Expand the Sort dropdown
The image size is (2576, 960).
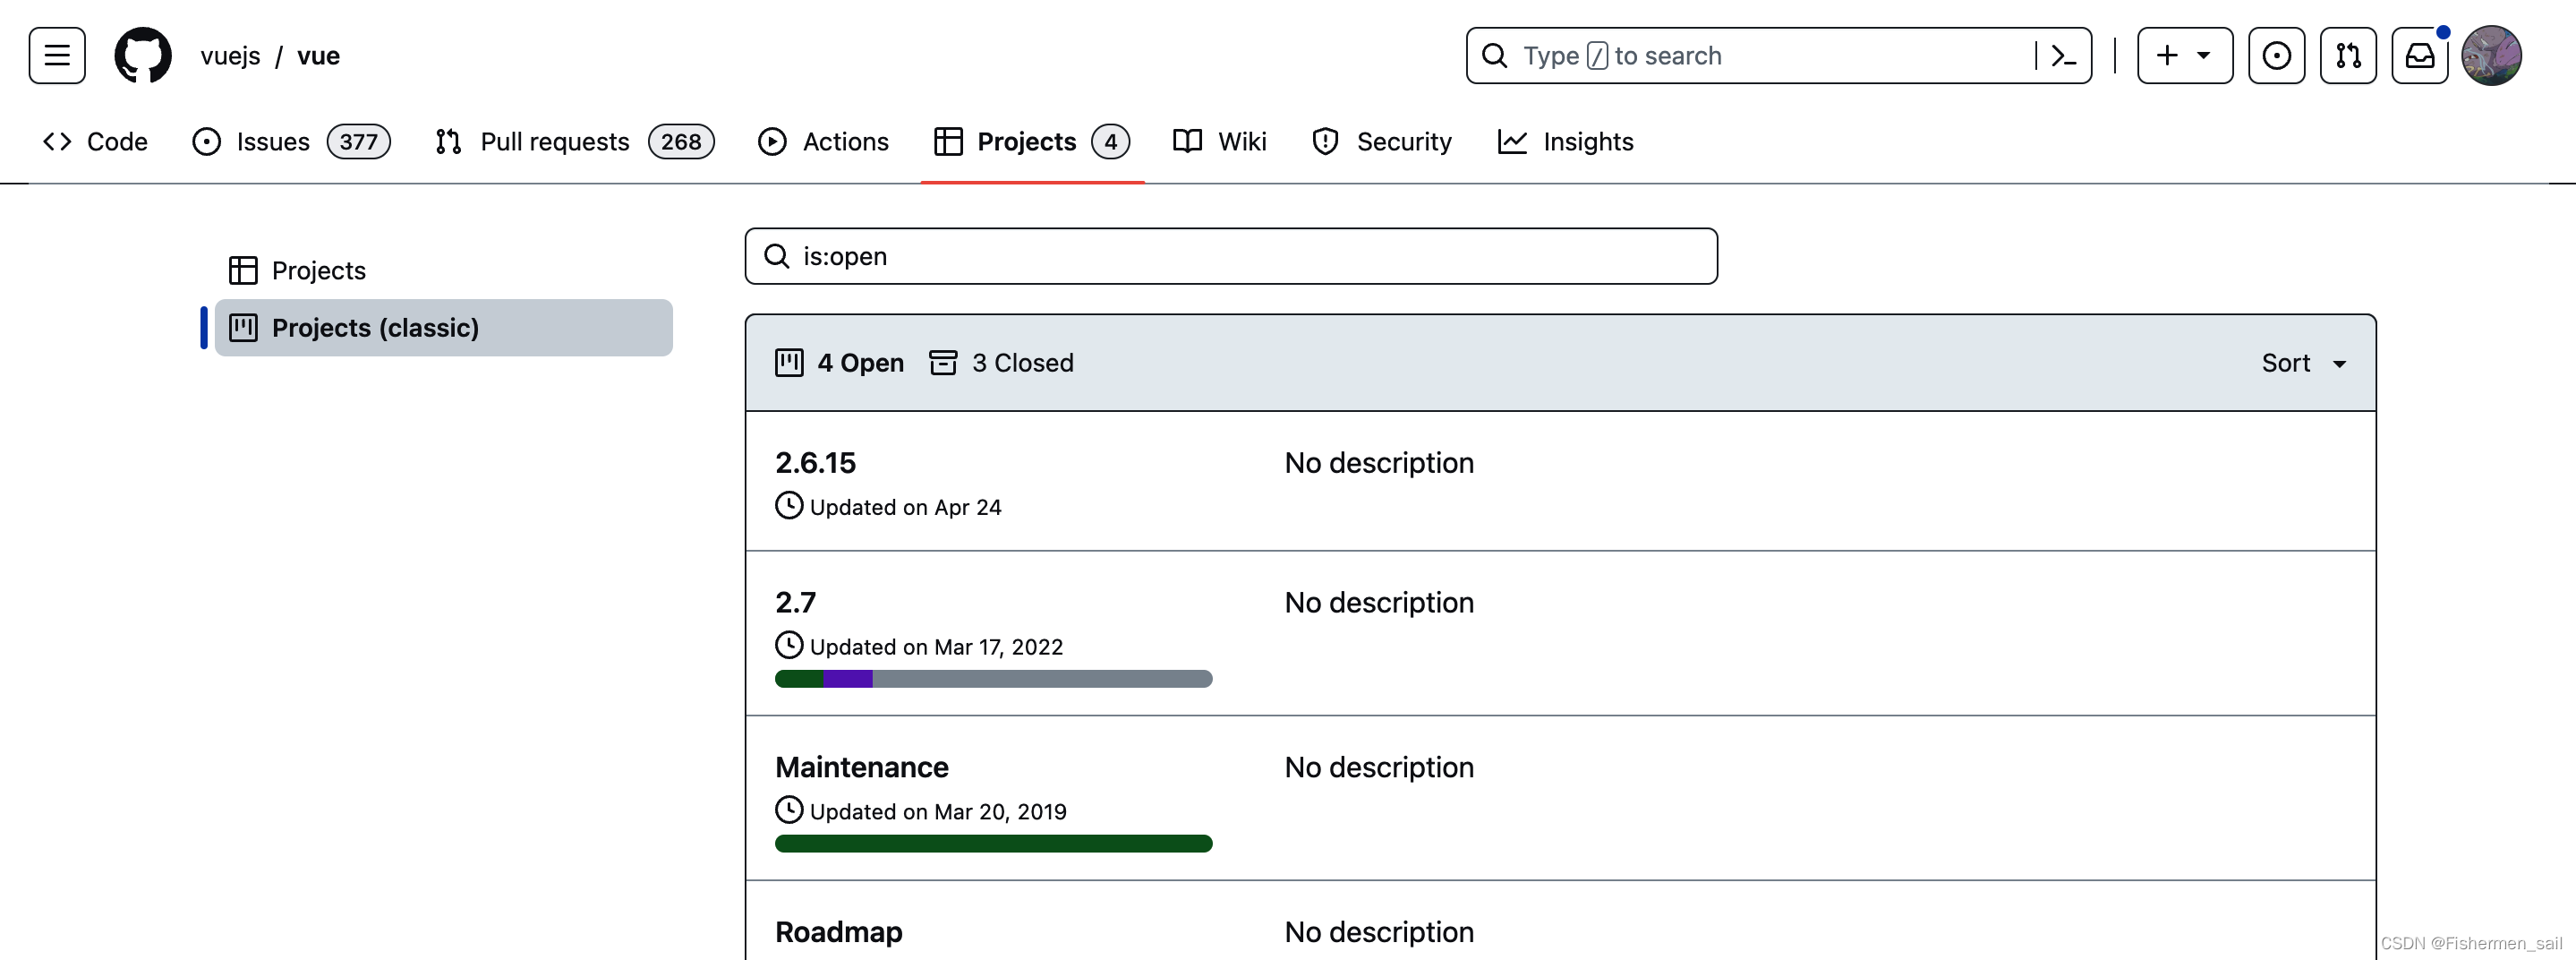pyautogui.click(x=2304, y=362)
